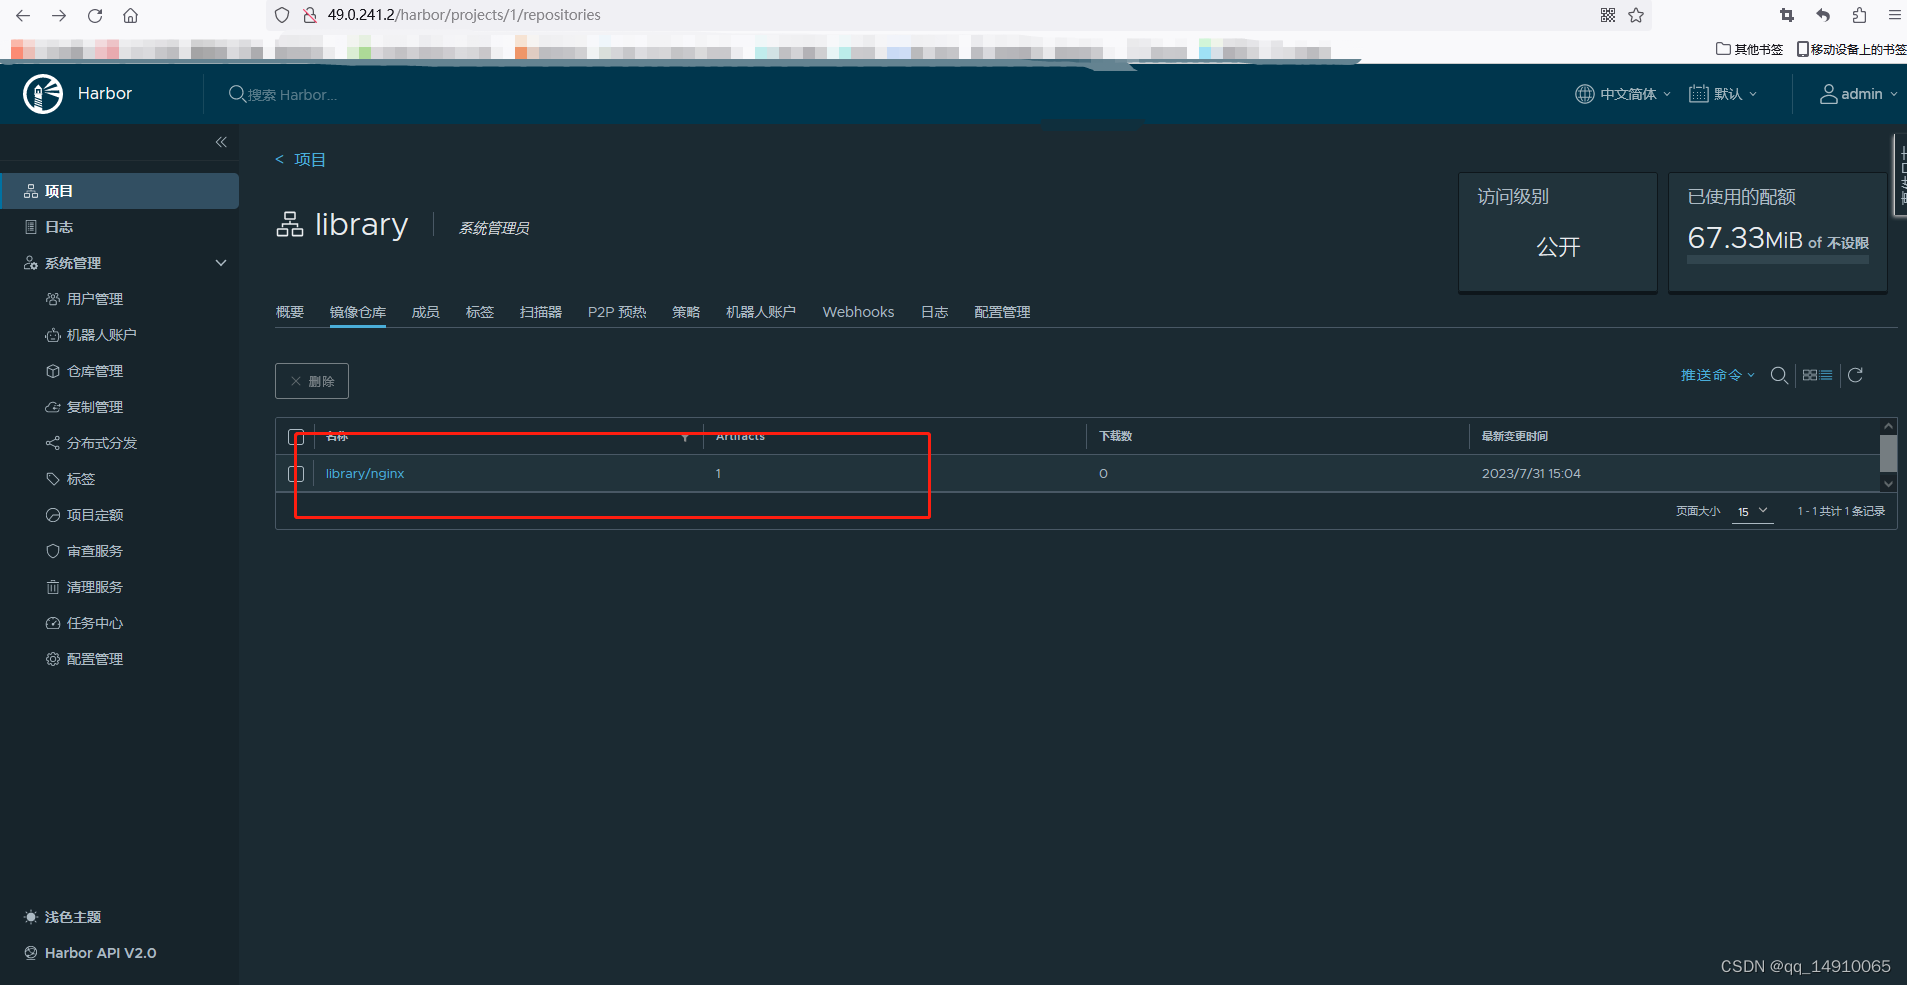Open the Webhooks tab
This screenshot has width=1907, height=985.
[x=858, y=312]
